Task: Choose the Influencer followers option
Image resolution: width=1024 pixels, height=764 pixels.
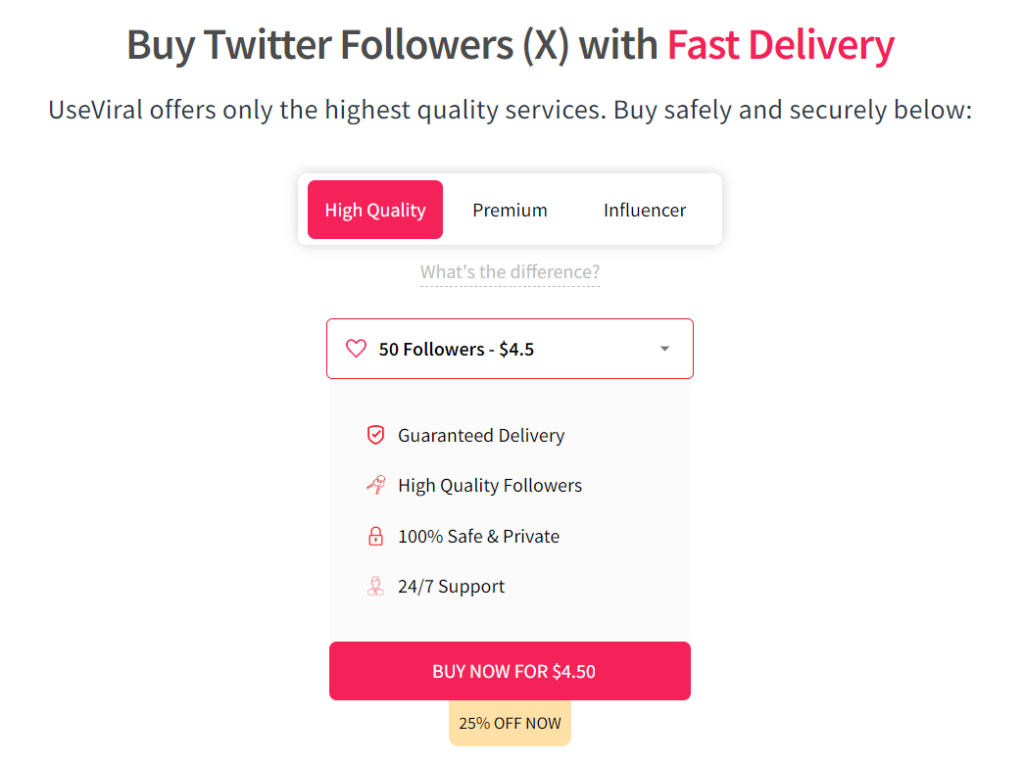Action: pyautogui.click(x=644, y=210)
